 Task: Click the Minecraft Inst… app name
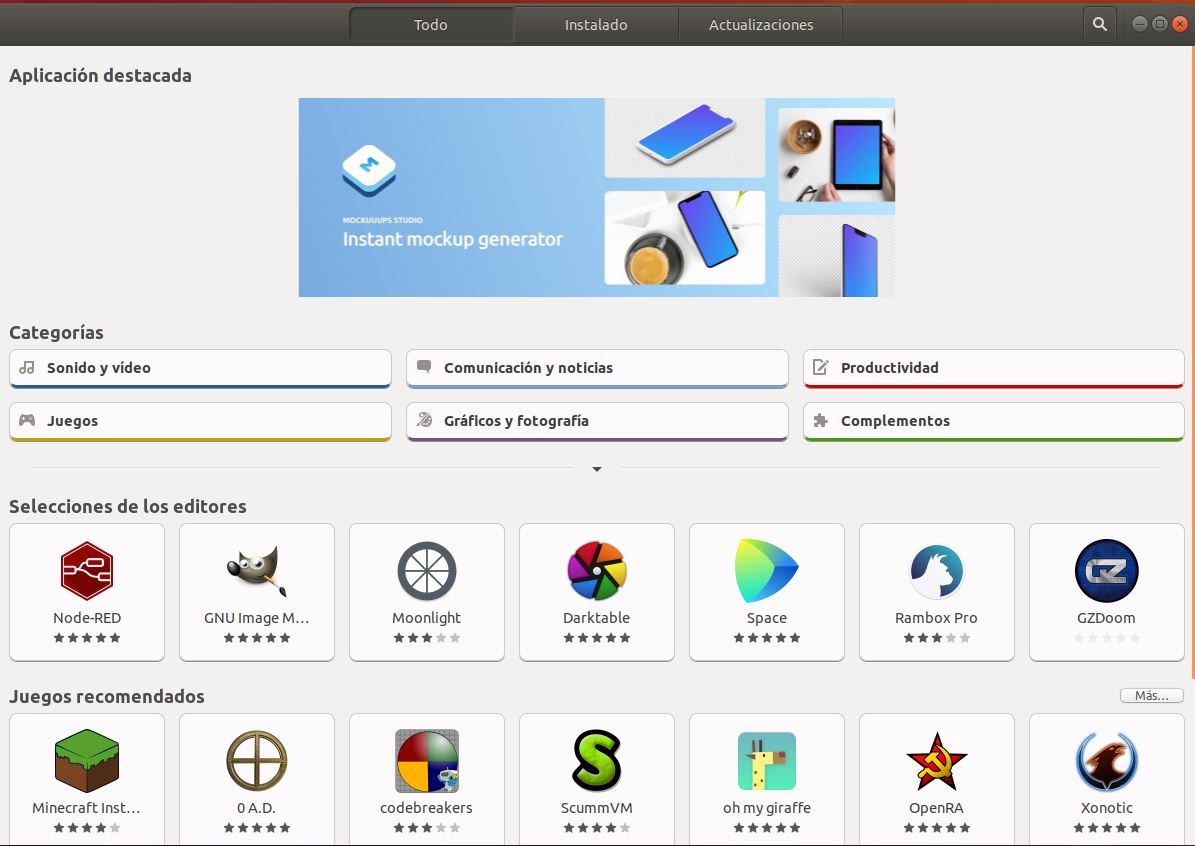(x=87, y=808)
